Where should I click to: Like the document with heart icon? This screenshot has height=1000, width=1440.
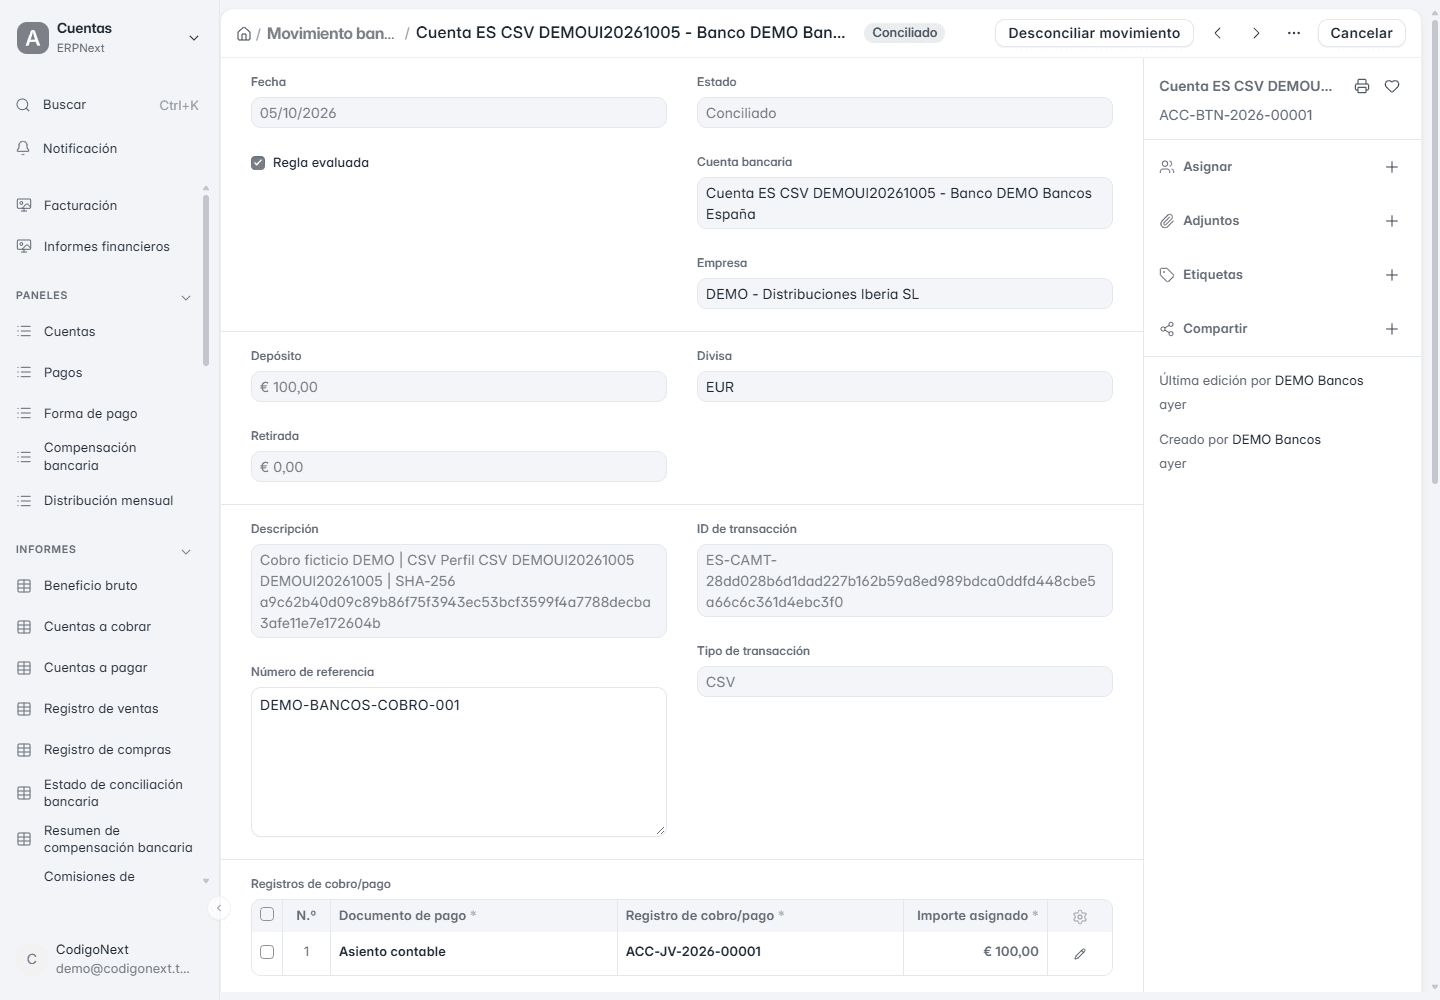point(1392,86)
